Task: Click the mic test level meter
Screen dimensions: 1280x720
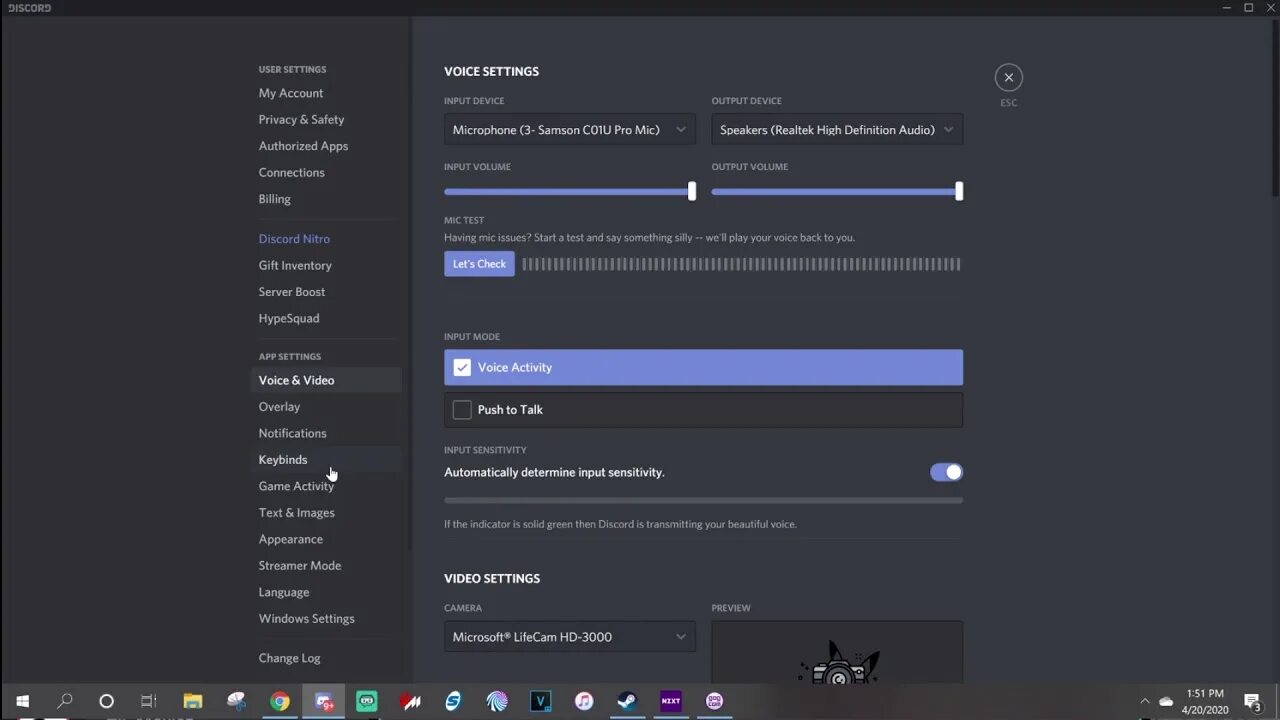Action: pos(741,264)
